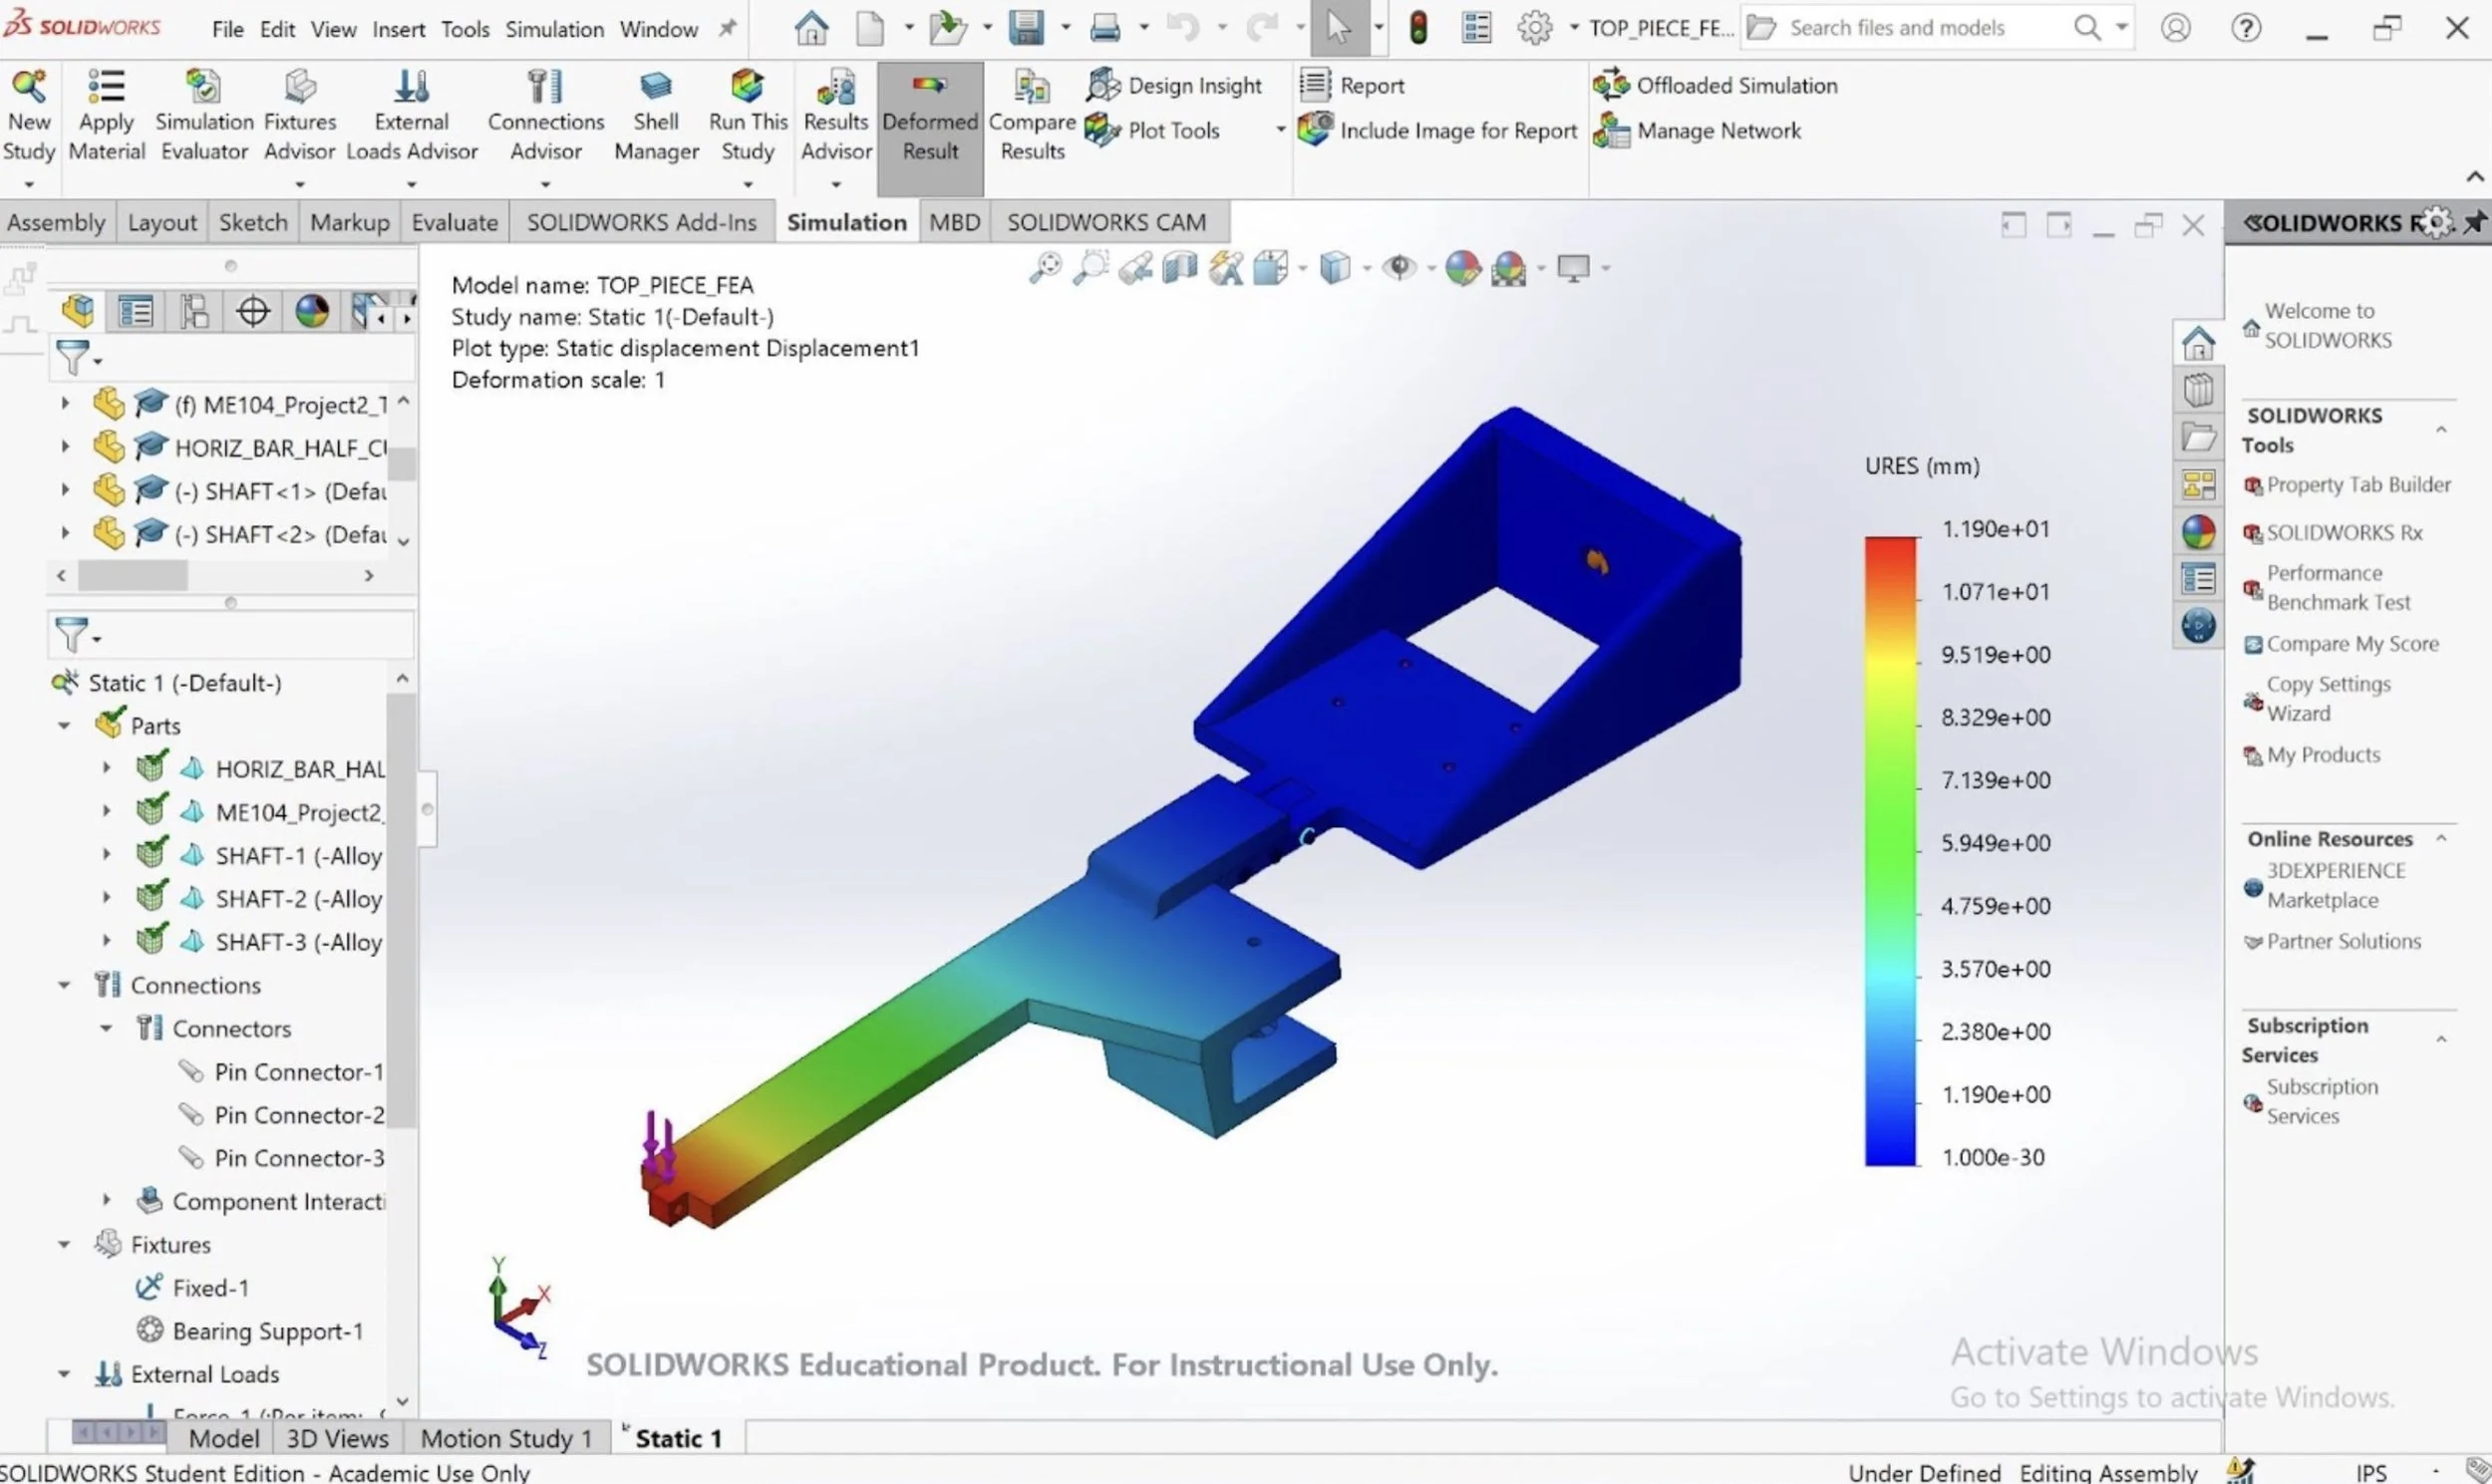Open Apply Material tool

coord(106,88)
